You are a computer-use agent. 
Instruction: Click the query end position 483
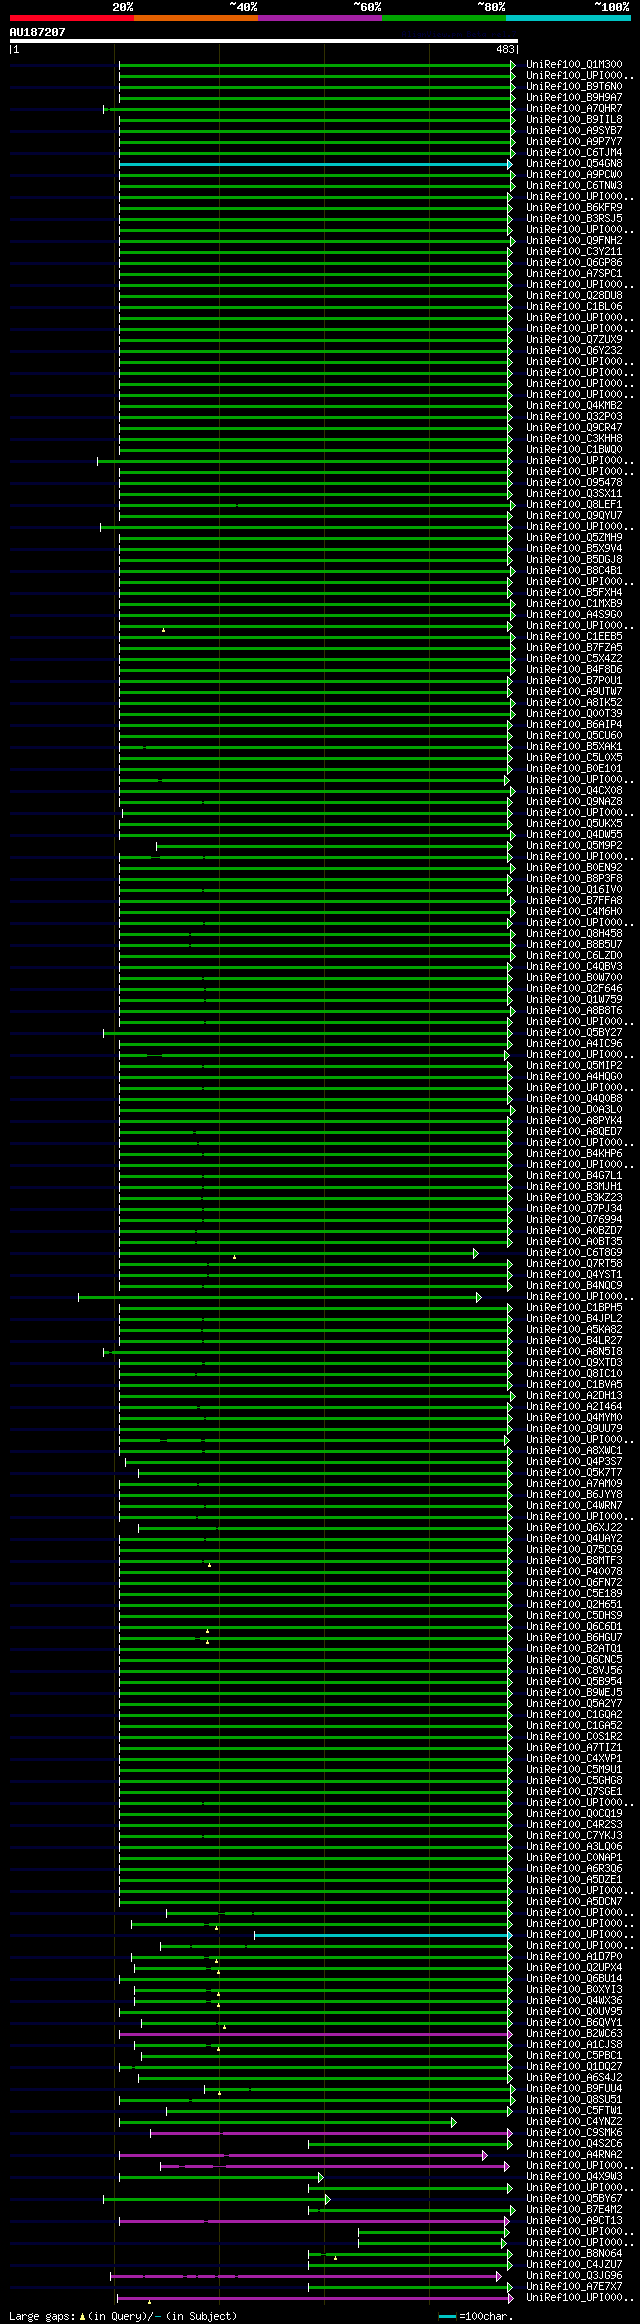[x=505, y=49]
